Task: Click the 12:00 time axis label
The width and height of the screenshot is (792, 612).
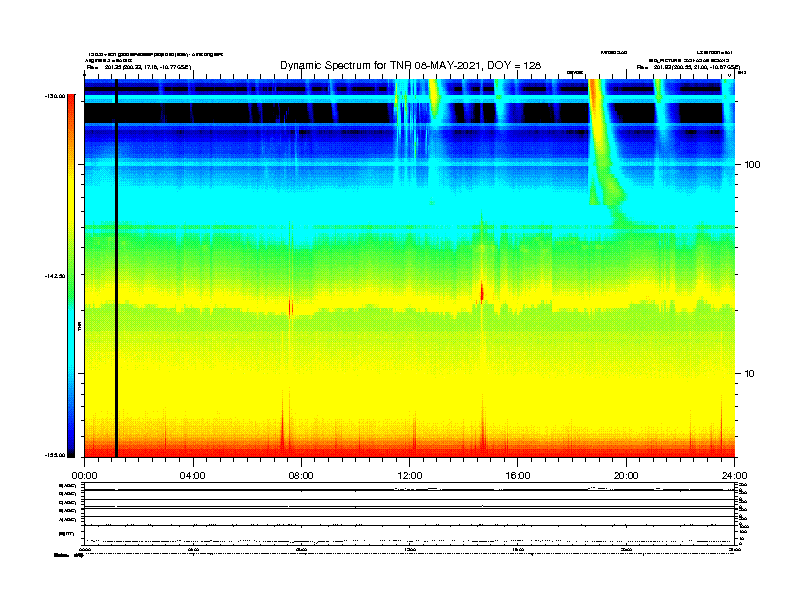Action: point(410,476)
